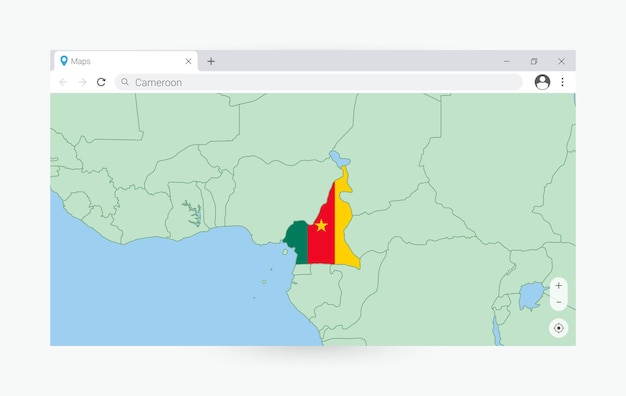Click the yellow star on Cameroon

click(321, 226)
